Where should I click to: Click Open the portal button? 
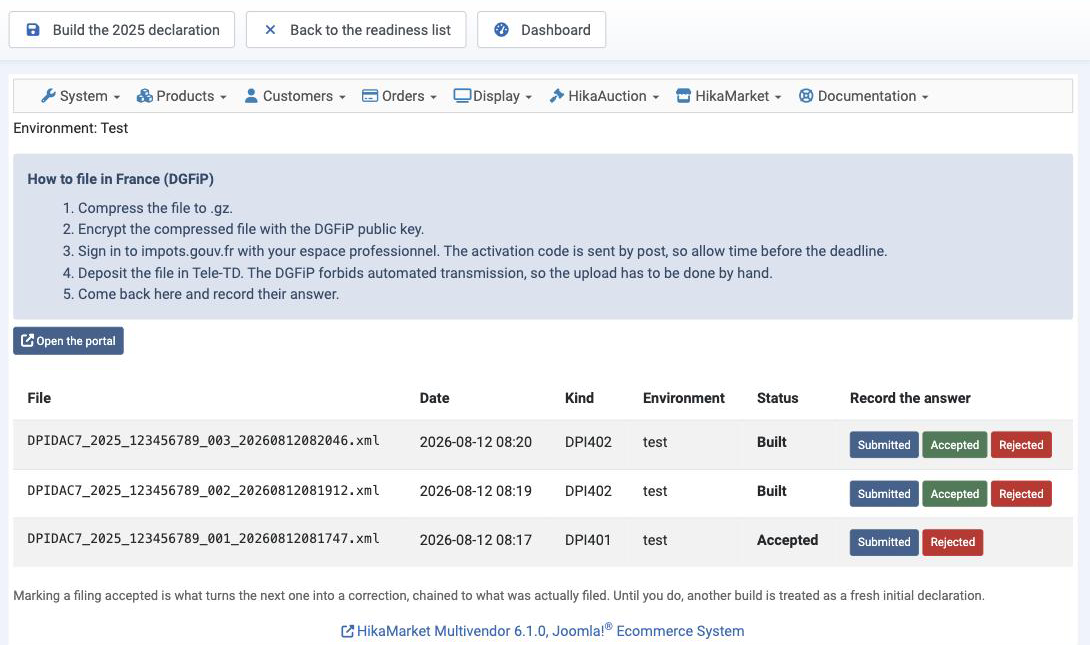click(x=68, y=341)
